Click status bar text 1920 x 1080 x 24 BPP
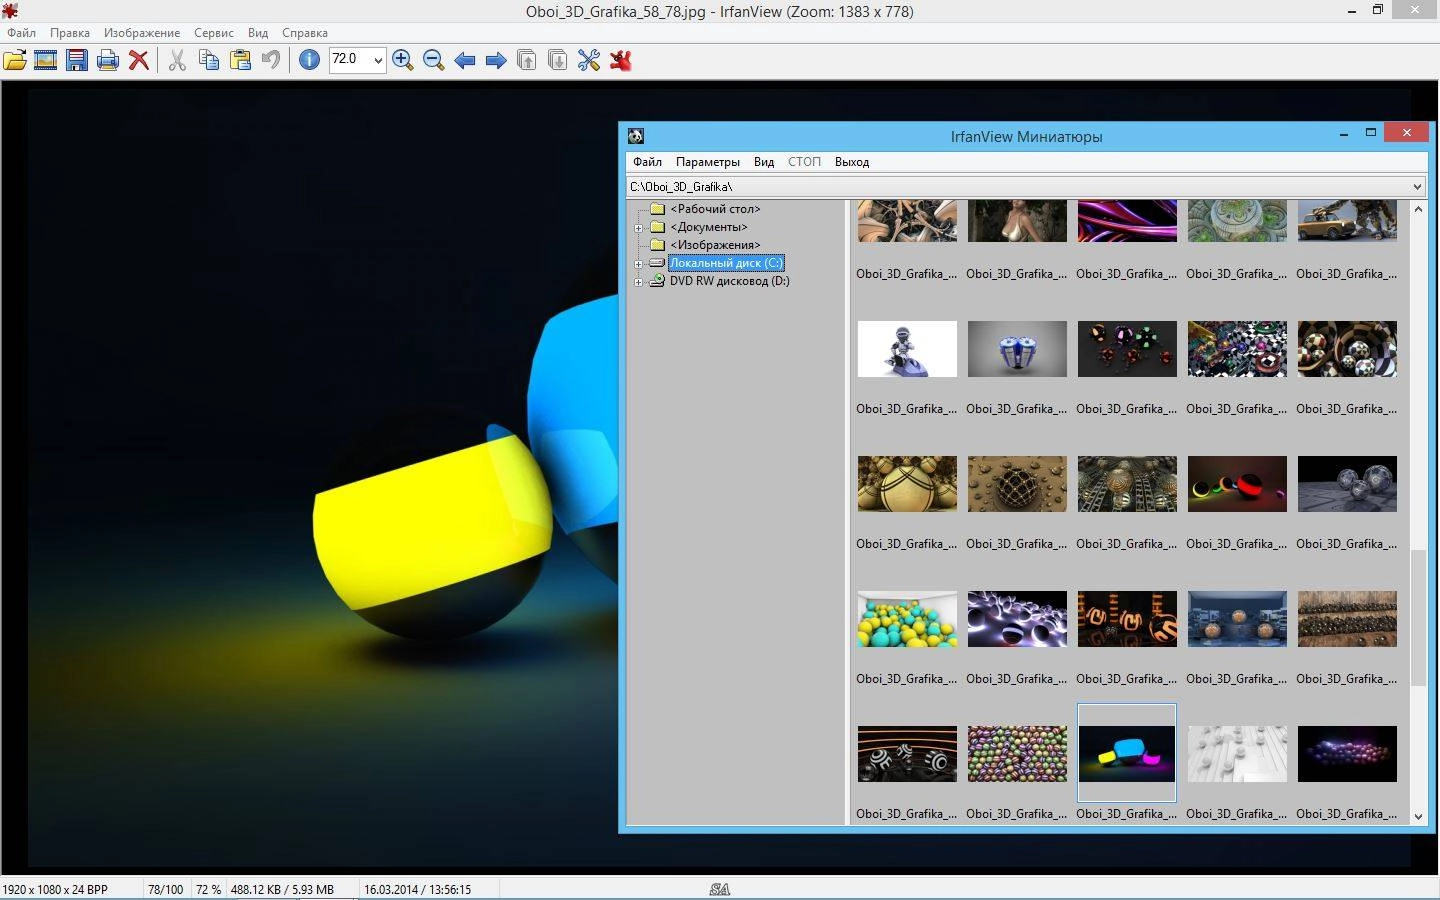This screenshot has width=1440, height=900. [55, 889]
